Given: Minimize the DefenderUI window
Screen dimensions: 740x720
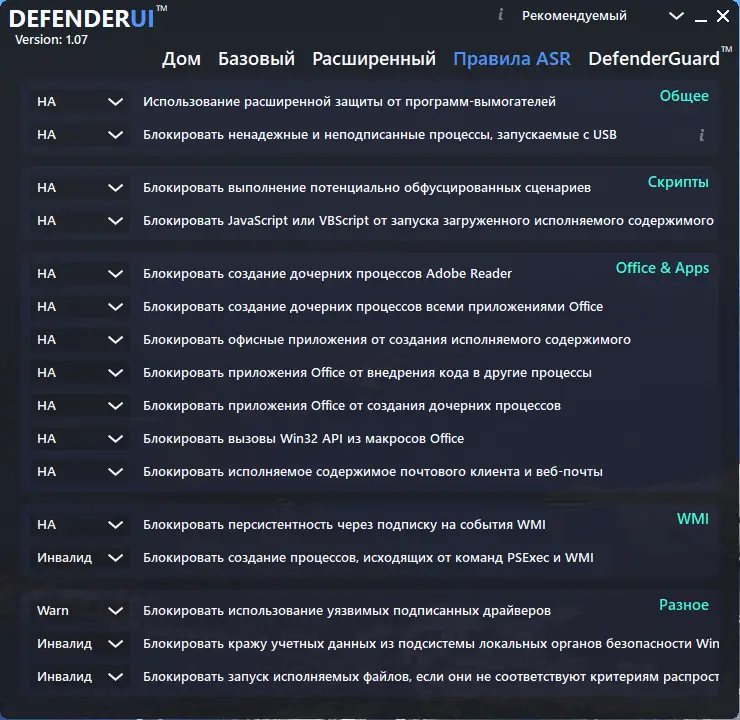Looking at the screenshot, I should [701, 17].
